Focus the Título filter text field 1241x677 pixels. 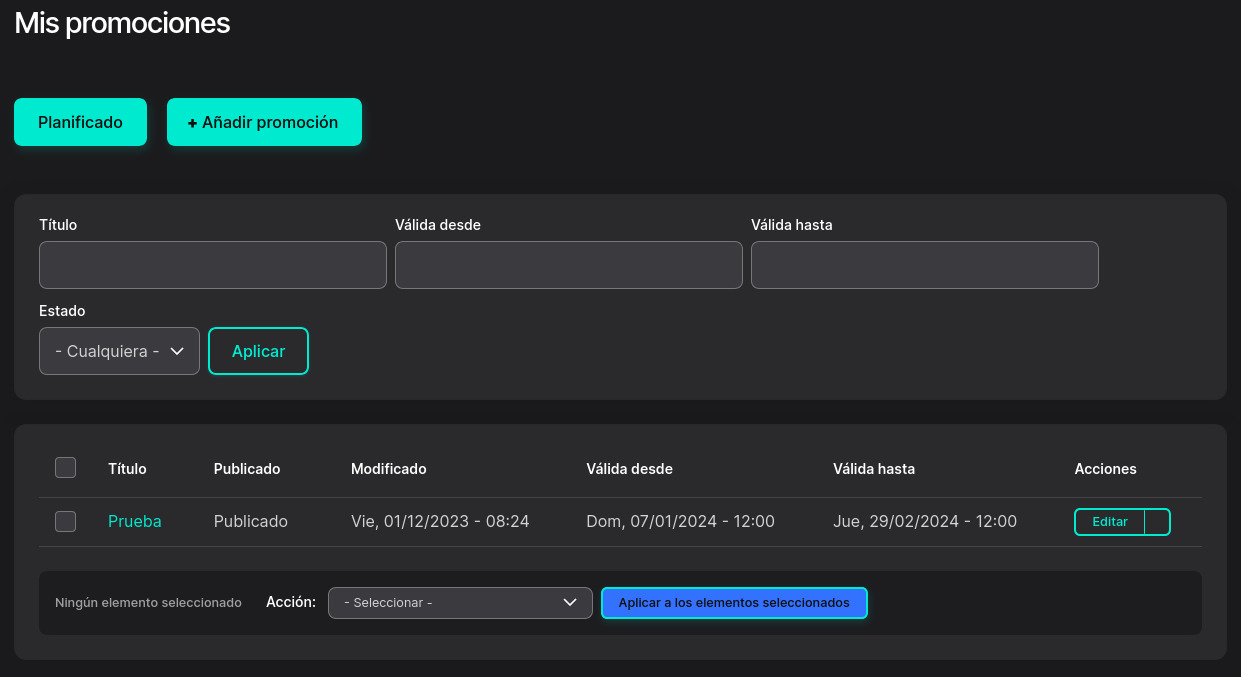(212, 265)
